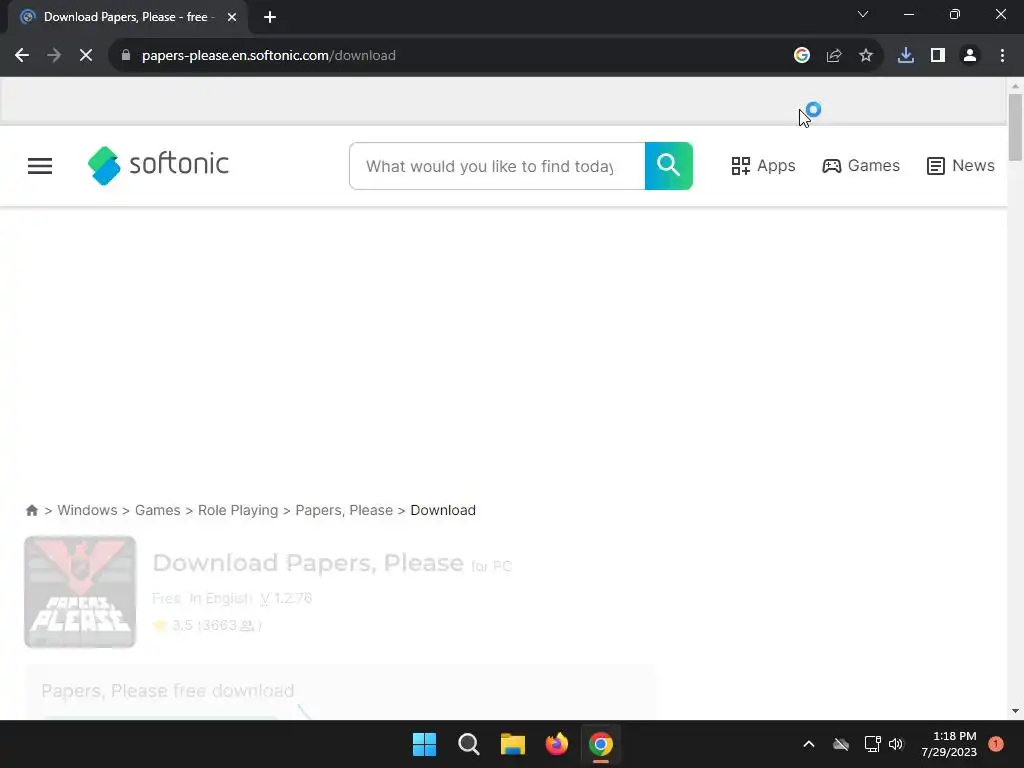Follow the Role Playing breadcrumb link
1024x768 pixels.
tap(238, 510)
